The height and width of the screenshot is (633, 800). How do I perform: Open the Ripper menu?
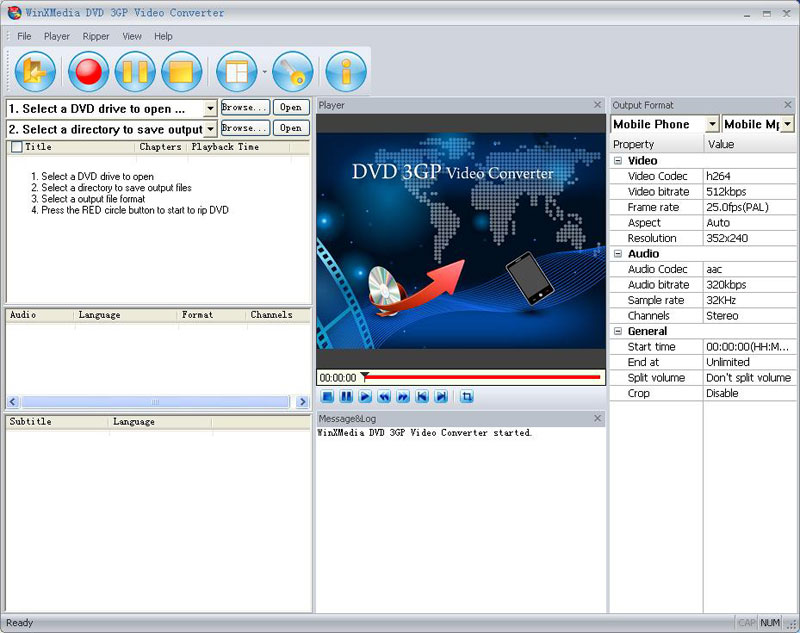(x=96, y=36)
